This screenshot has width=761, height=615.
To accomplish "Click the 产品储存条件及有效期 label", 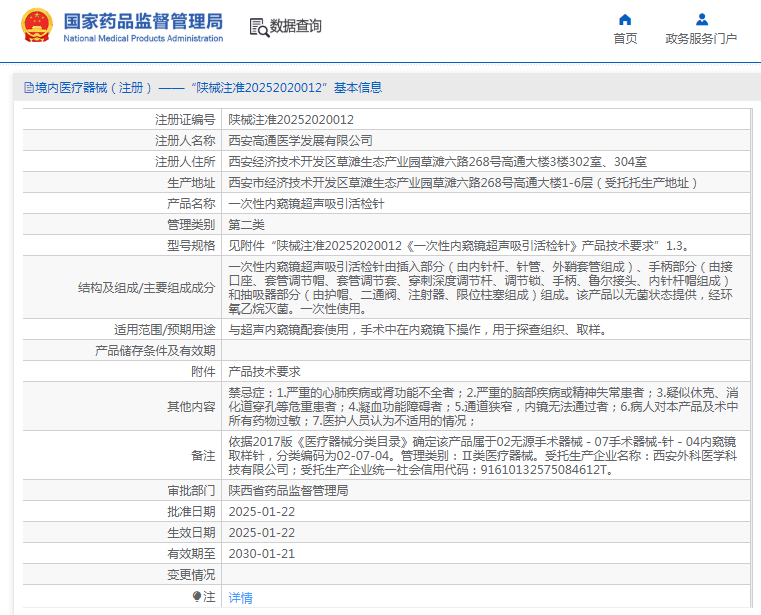I will [x=155, y=350].
